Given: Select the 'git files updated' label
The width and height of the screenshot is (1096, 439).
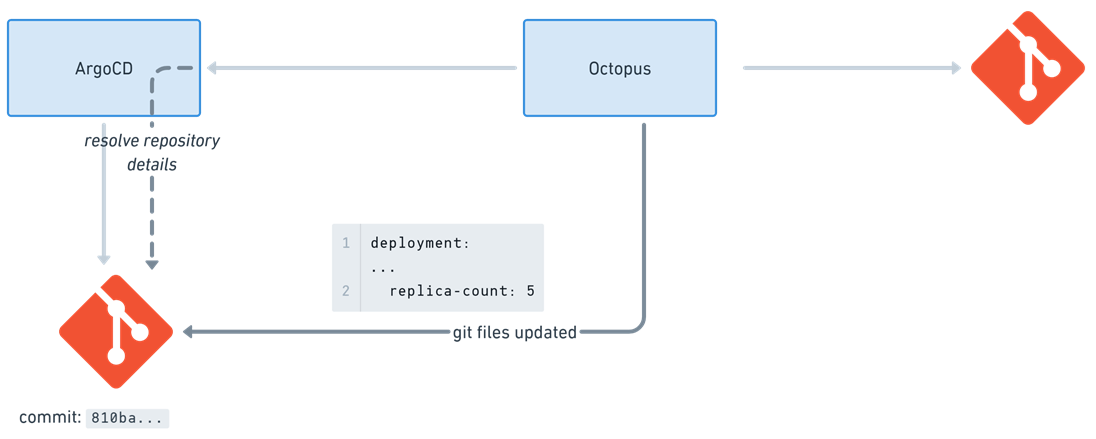Looking at the screenshot, I should pyautogui.click(x=514, y=333).
